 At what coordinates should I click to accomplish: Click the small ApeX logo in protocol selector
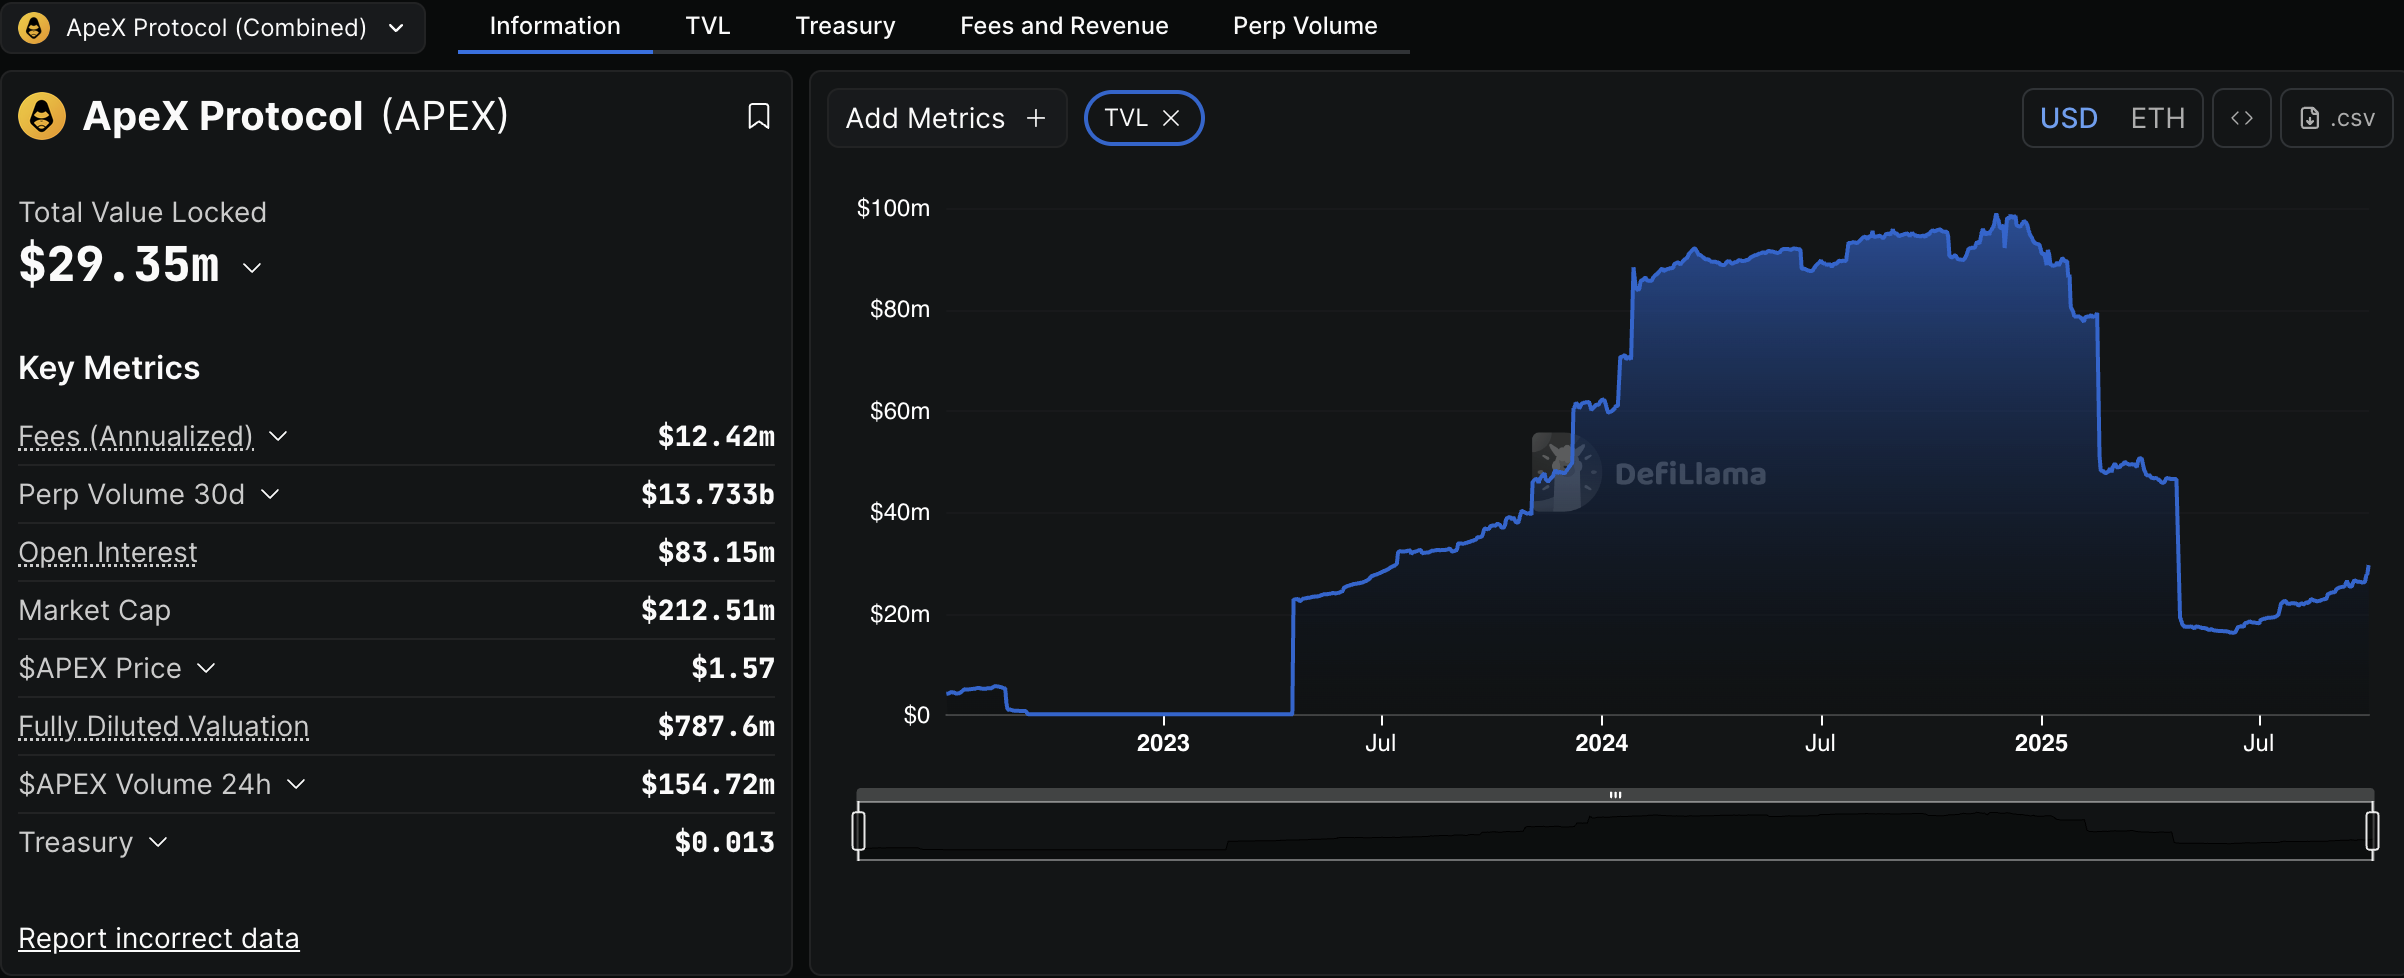(x=34, y=27)
